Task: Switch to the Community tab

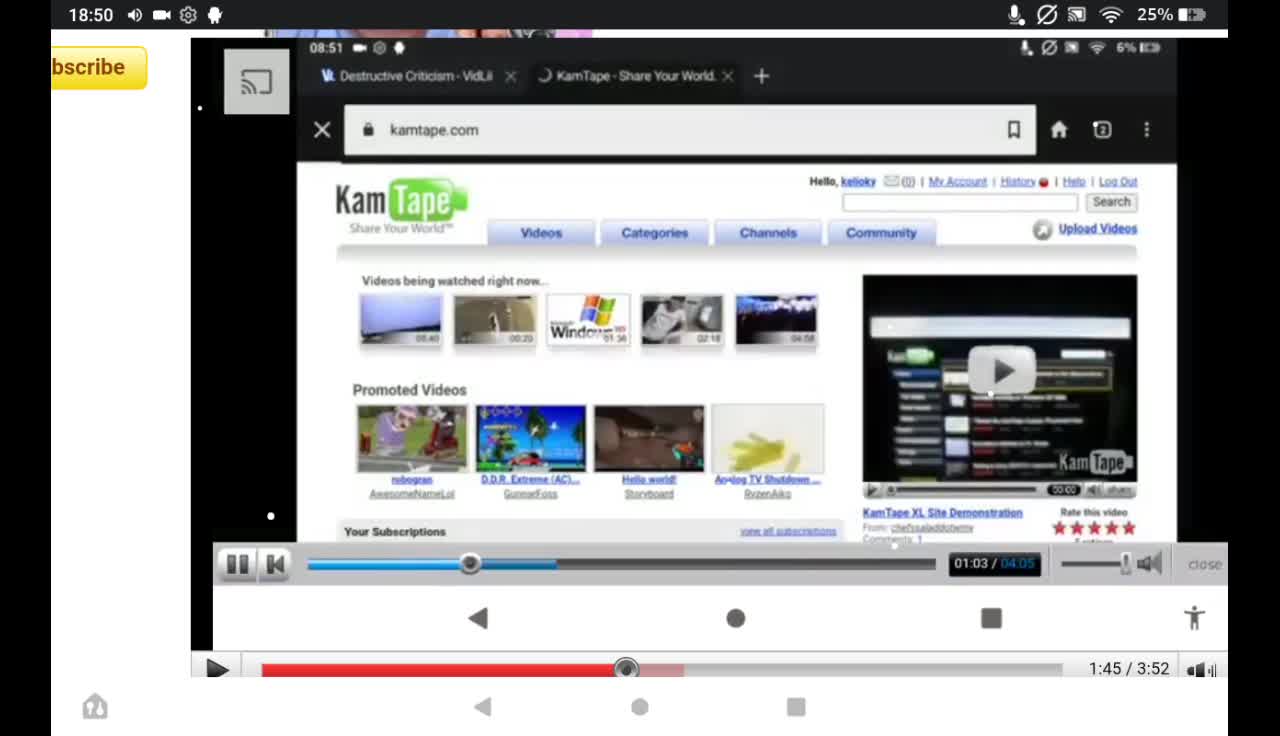Action: (x=881, y=233)
